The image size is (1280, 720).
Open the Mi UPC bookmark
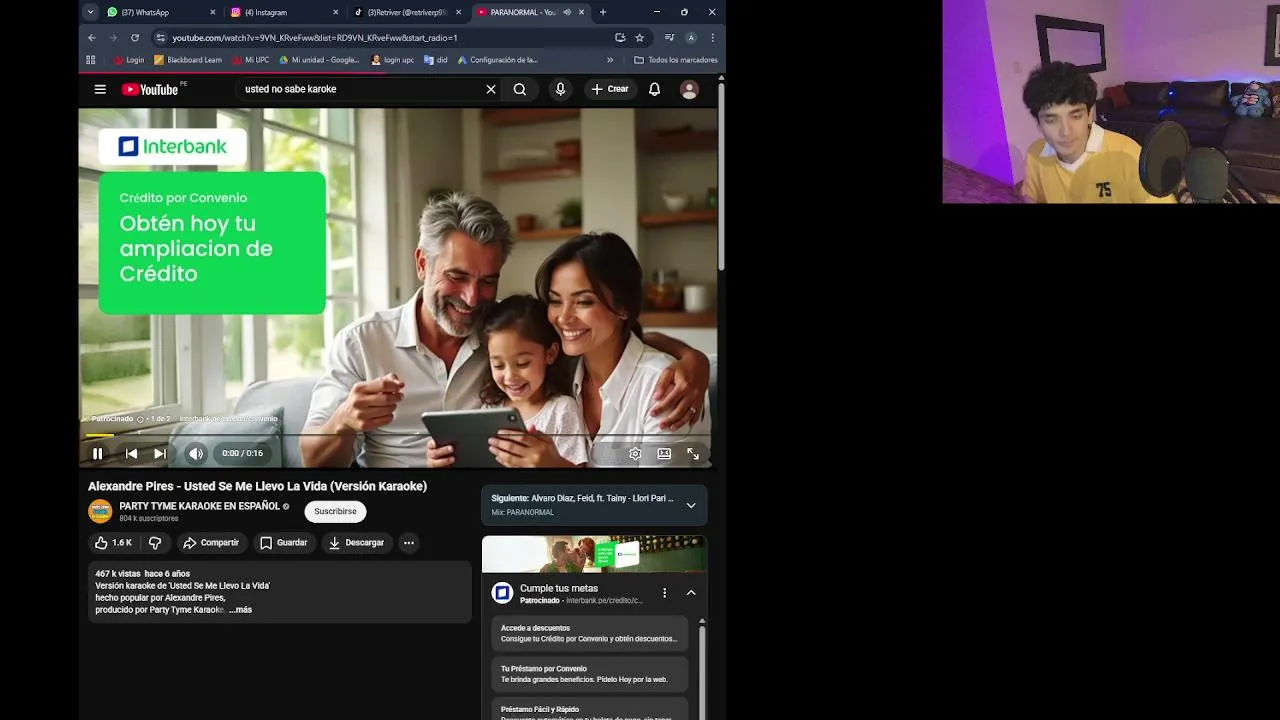click(x=251, y=60)
